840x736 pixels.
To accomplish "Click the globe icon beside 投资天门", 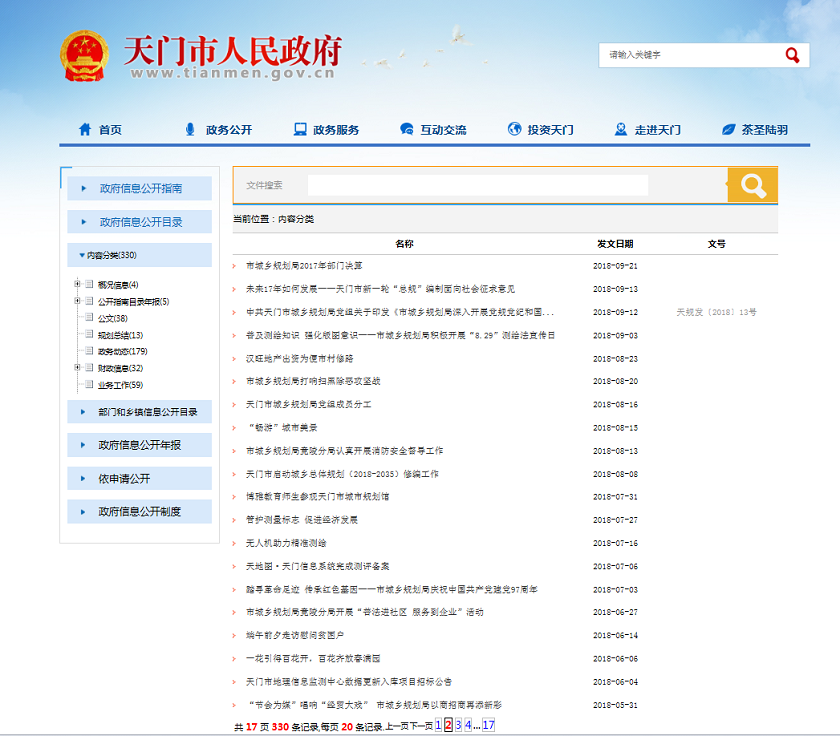I will (514, 130).
